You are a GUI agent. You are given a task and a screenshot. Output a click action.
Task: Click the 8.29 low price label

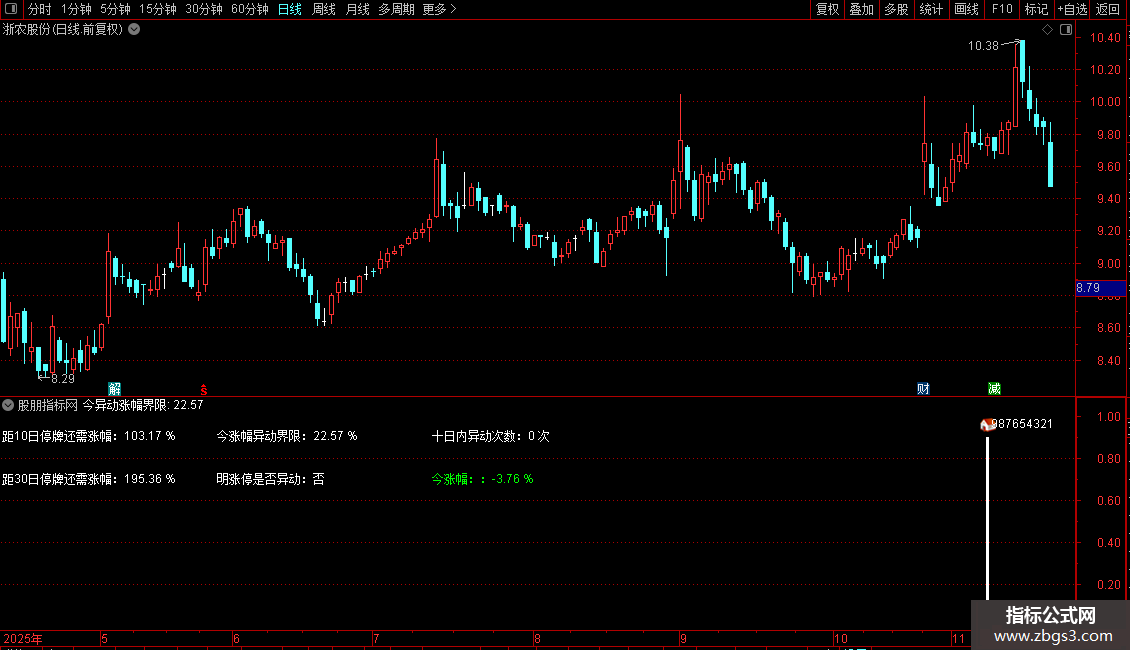(63, 379)
